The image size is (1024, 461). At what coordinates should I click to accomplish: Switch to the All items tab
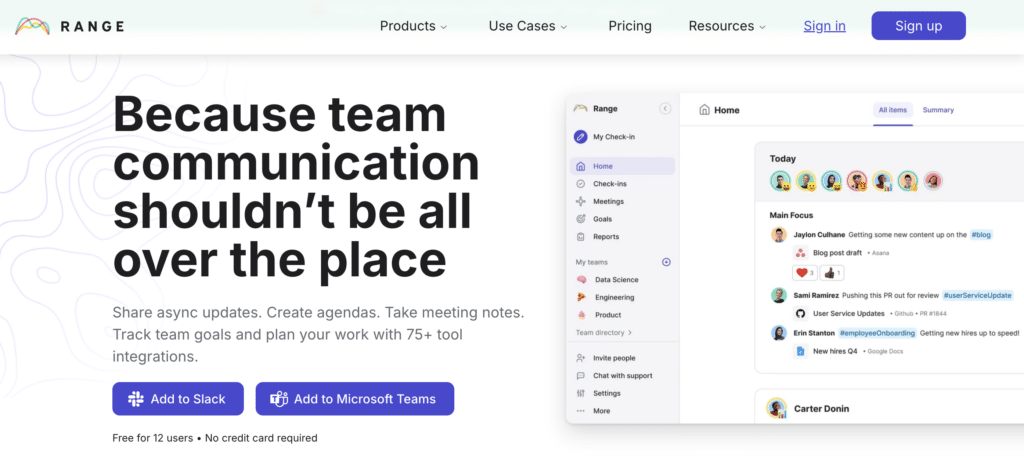(x=892, y=110)
